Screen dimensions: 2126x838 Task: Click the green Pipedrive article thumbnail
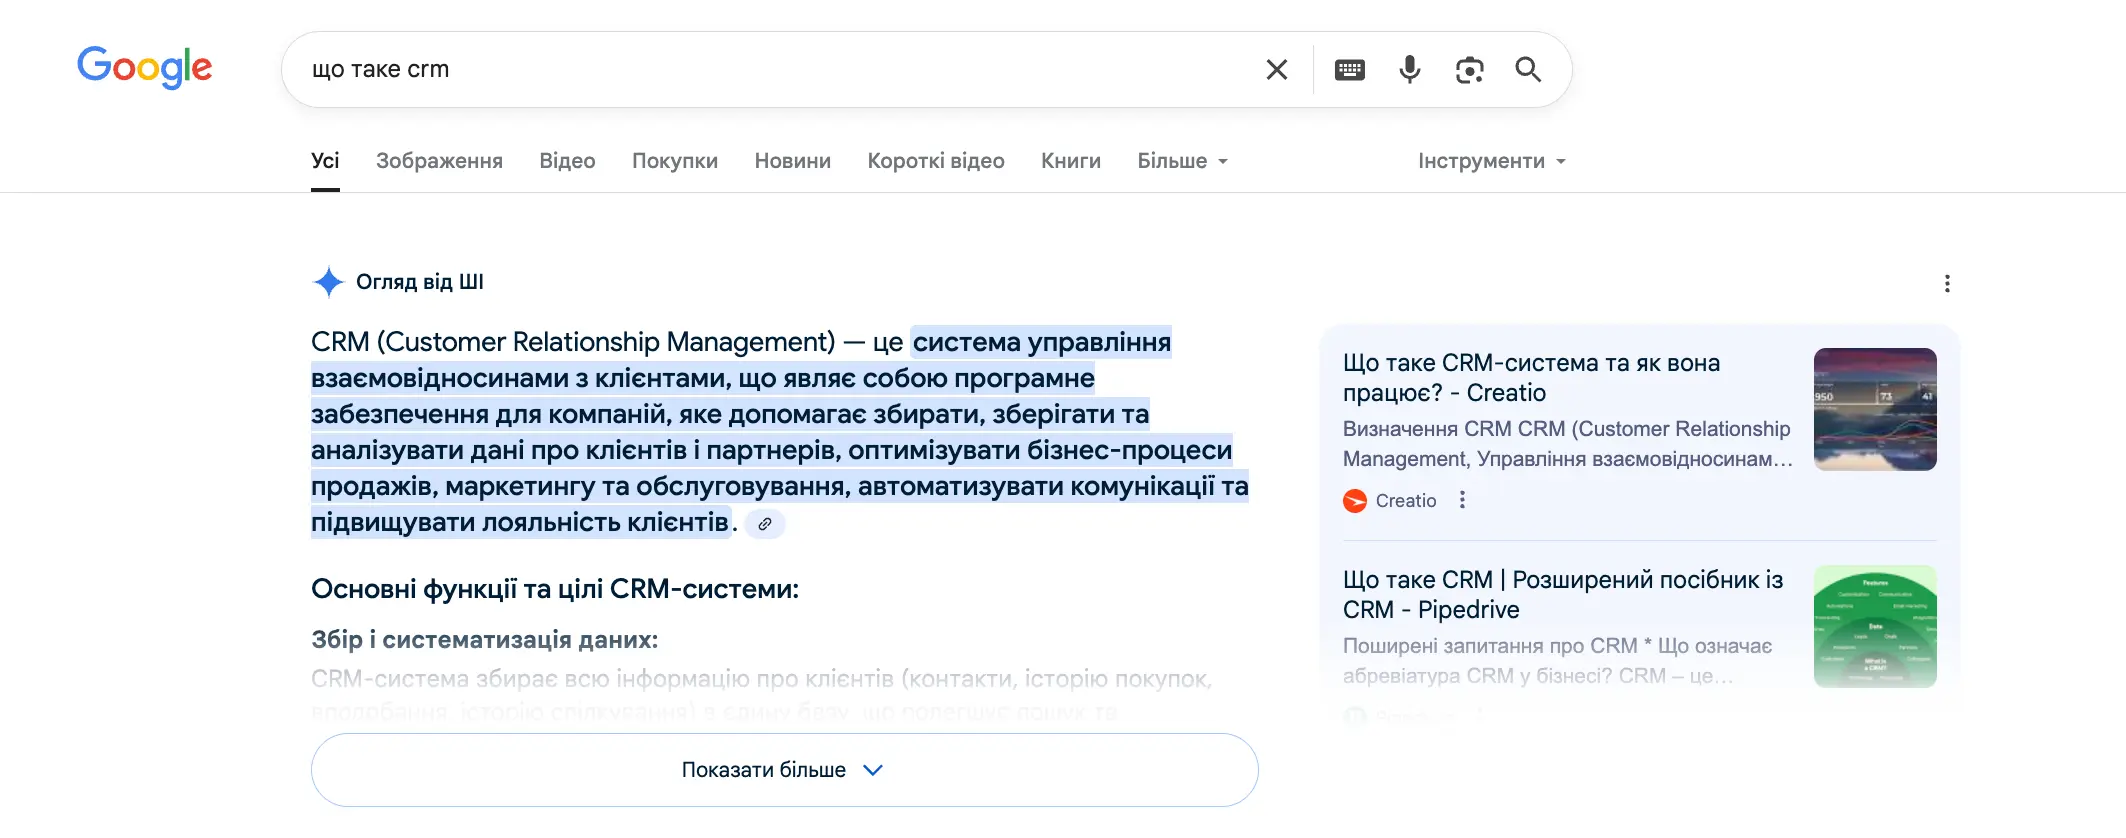(1875, 626)
